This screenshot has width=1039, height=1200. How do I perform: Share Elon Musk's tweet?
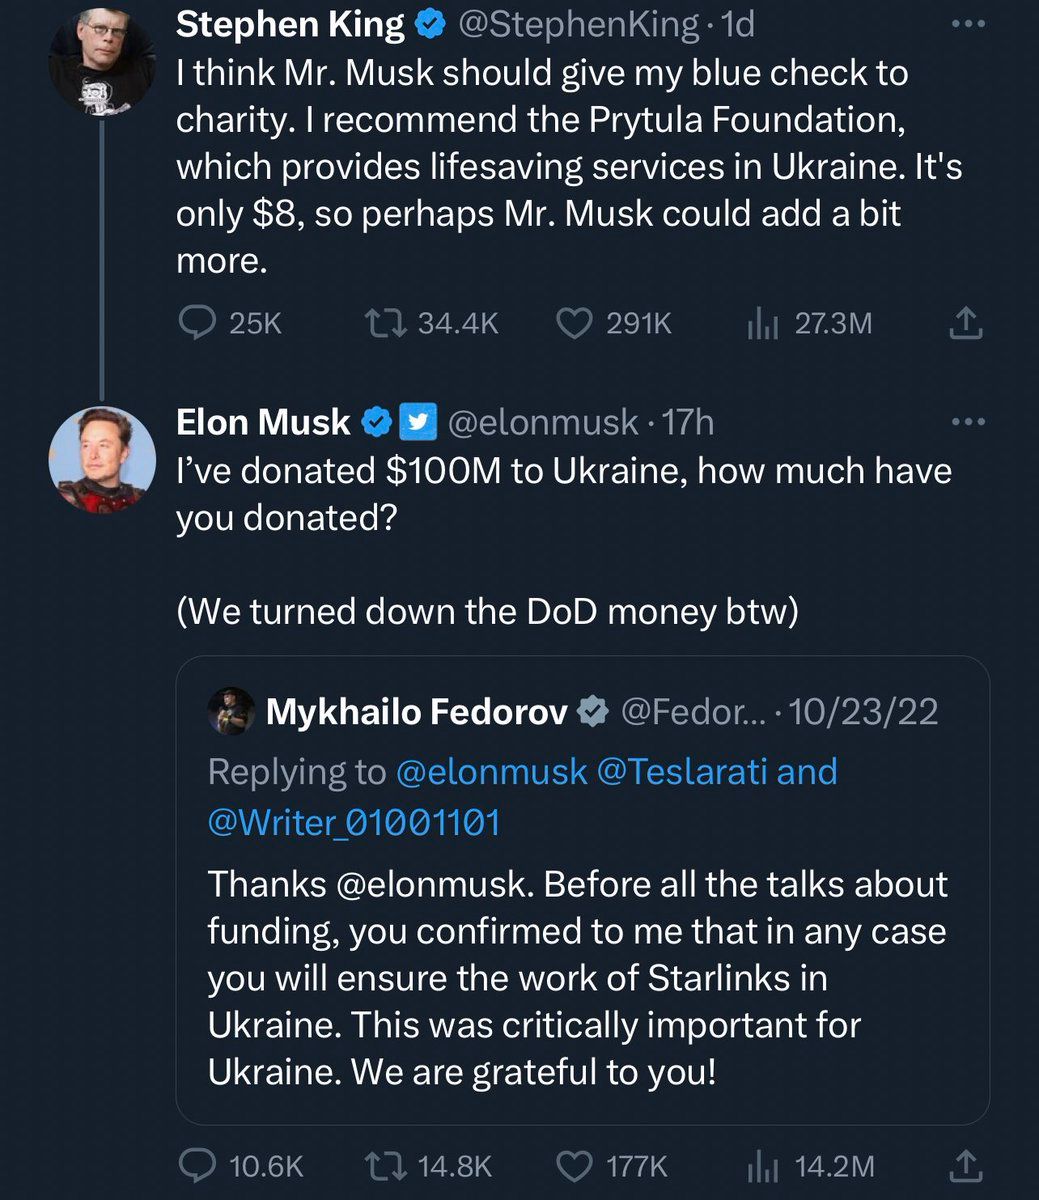(x=965, y=1166)
